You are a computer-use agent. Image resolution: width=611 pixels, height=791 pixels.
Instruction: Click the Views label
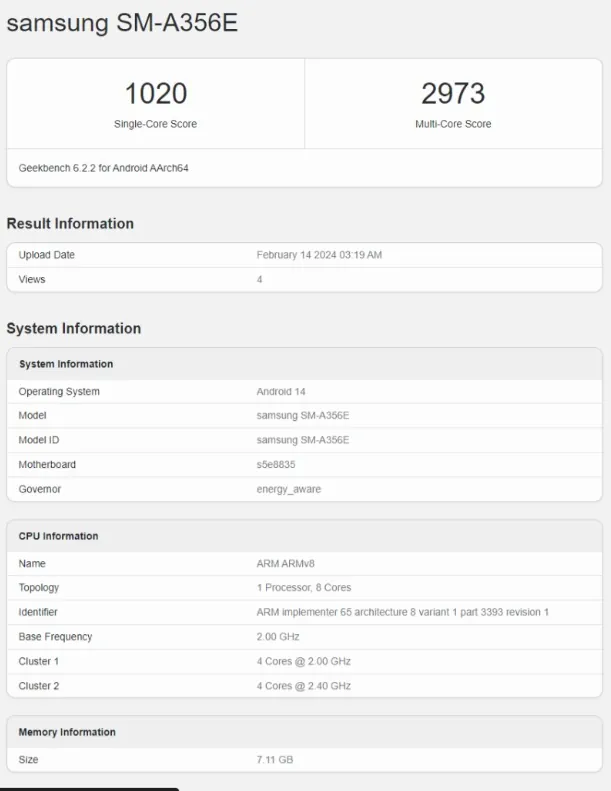32,279
